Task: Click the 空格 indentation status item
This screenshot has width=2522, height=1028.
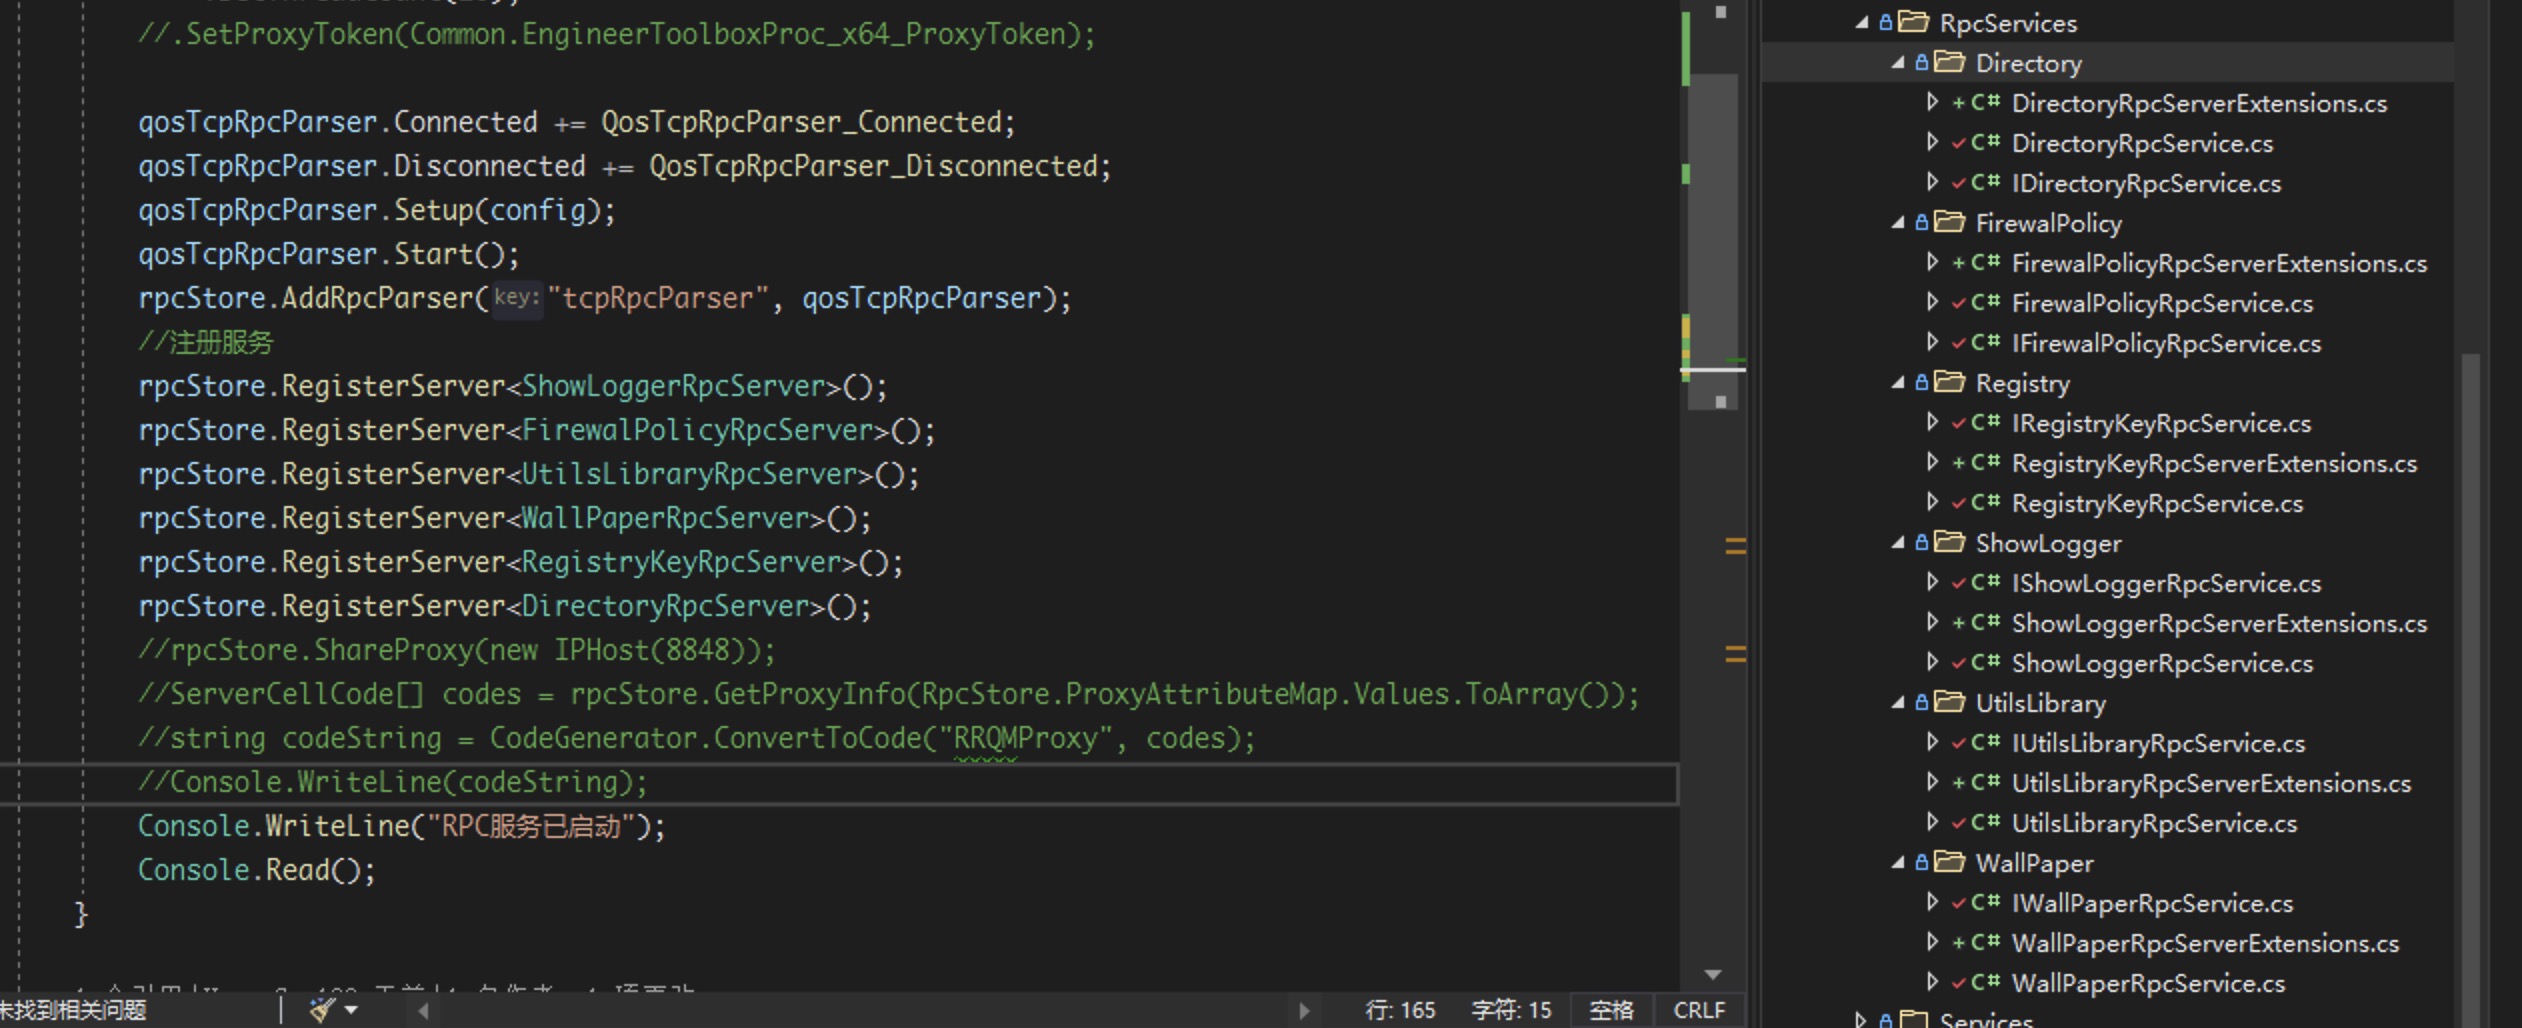Action: (1611, 1010)
